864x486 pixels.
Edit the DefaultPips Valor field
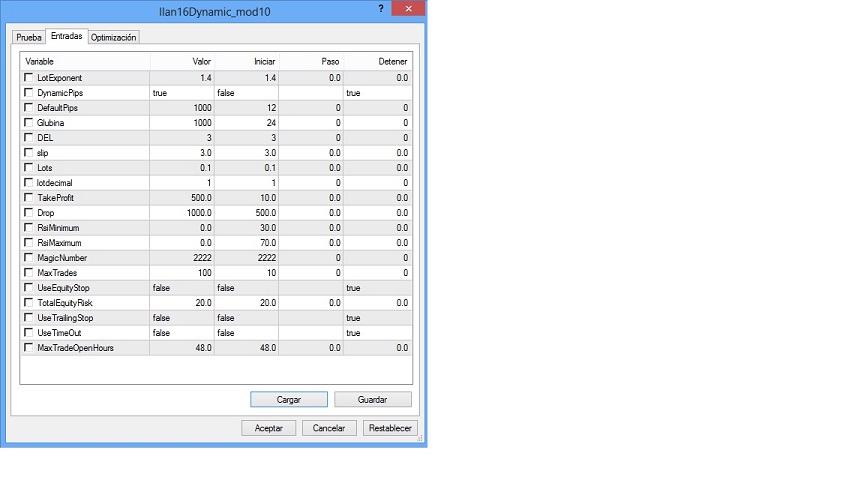coord(182,108)
